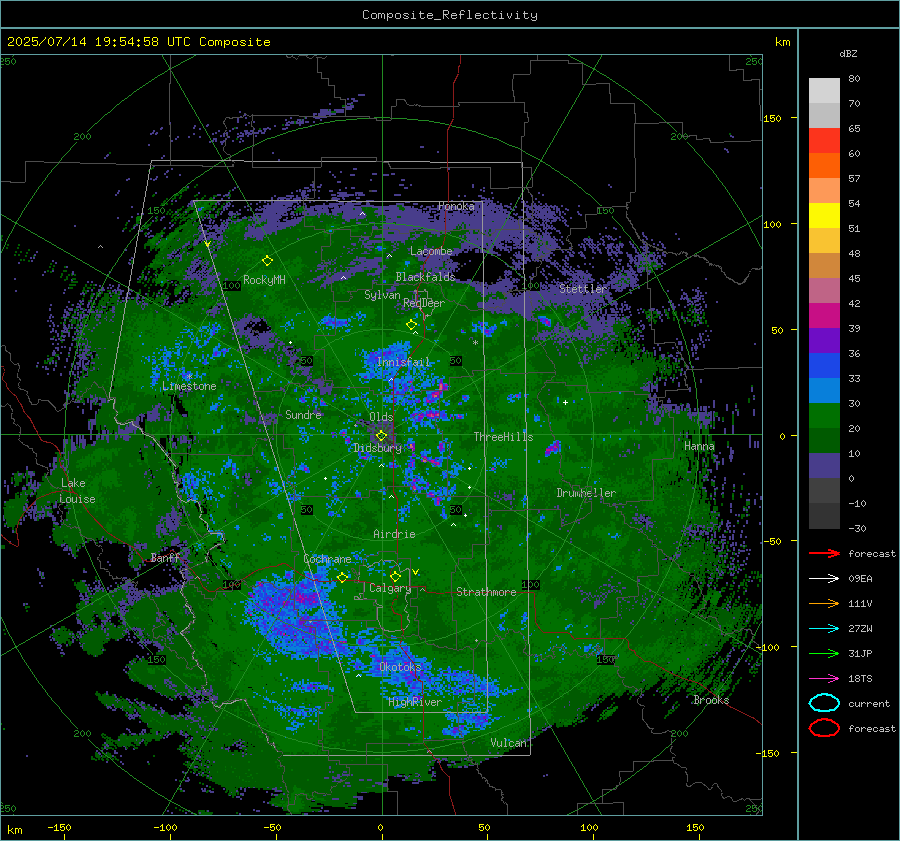Click the Composite_Reflectivity title
Screen dimensions: 900x841
coord(450,15)
